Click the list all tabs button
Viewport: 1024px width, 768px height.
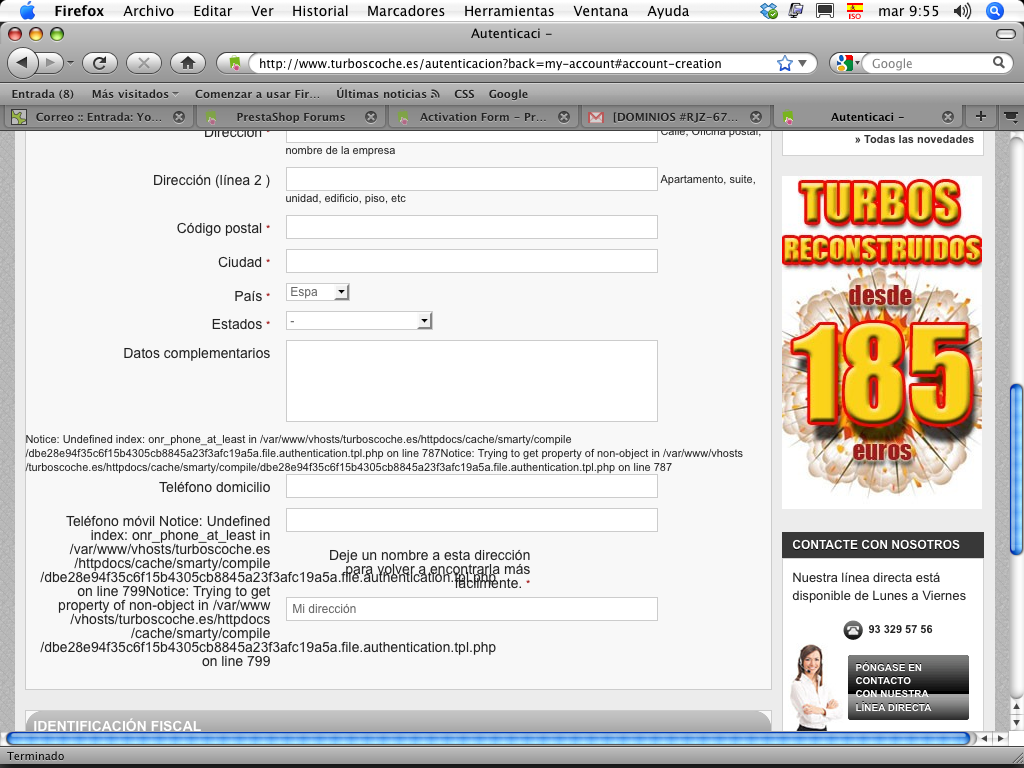pos(1010,116)
